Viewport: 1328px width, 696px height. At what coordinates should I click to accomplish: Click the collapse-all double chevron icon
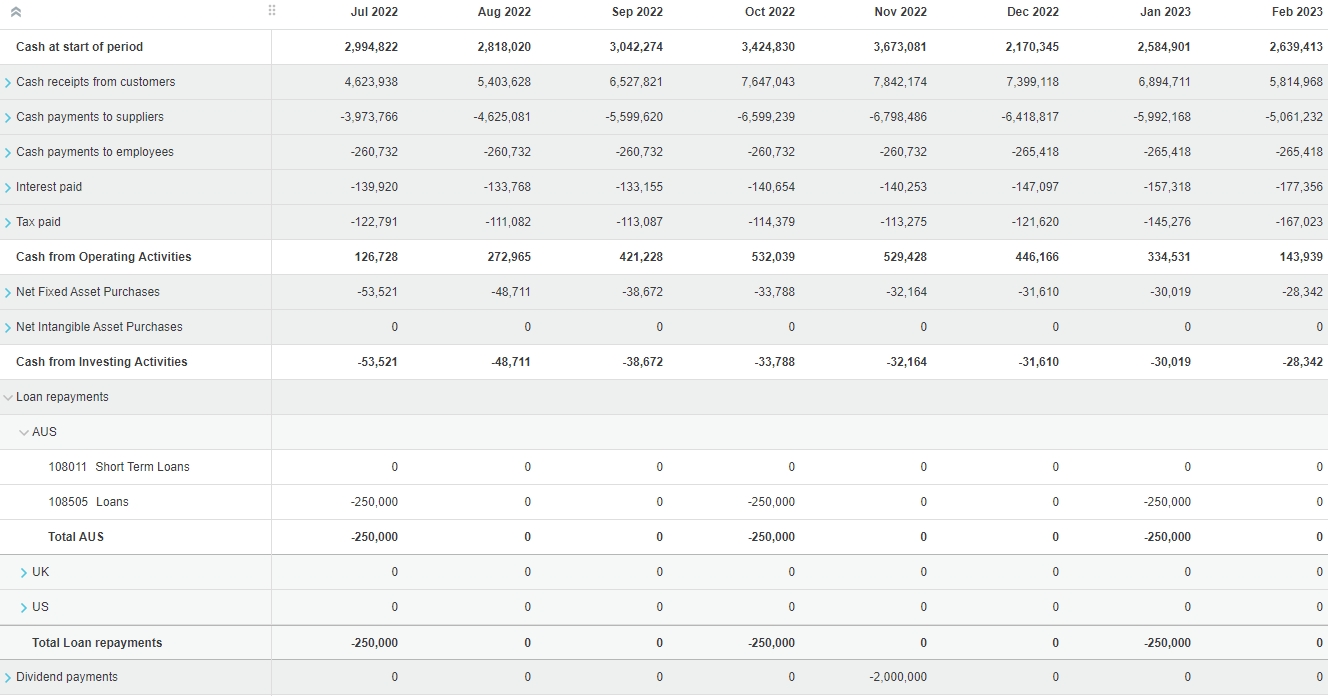click(x=16, y=12)
